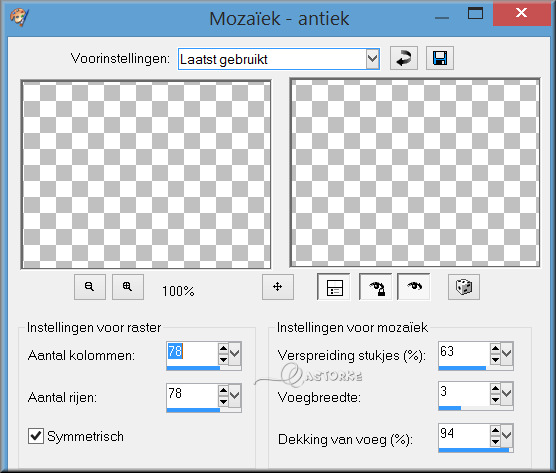Click the reset to default arrow icon

tap(404, 58)
